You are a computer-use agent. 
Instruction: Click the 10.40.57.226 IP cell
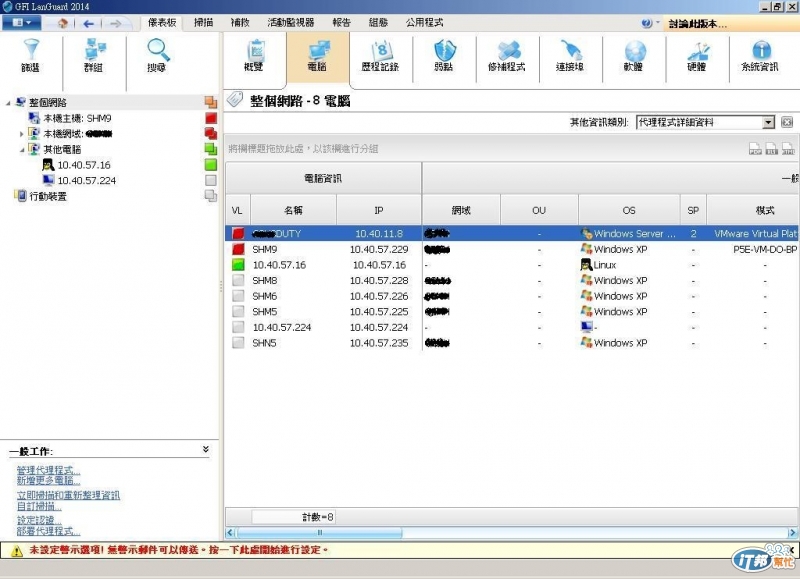[379, 296]
